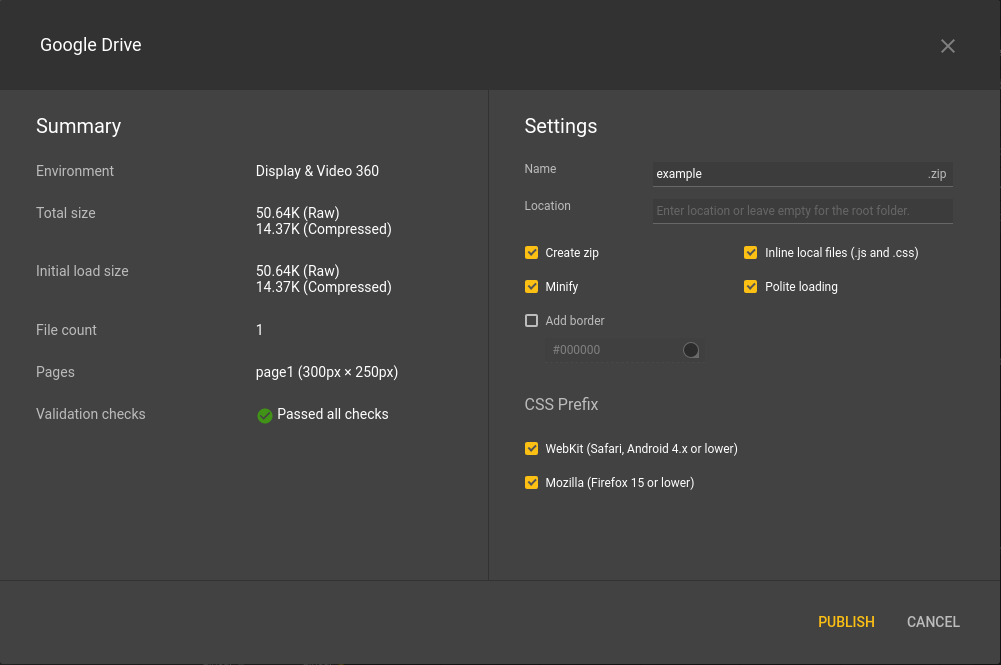Click the Passed all checks text
This screenshot has width=1001, height=665.
pos(333,414)
